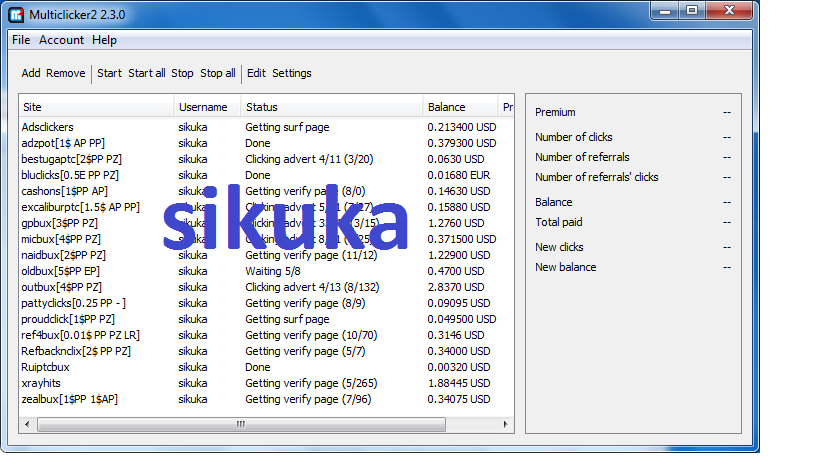The image size is (816, 460).
Task: Select the outbux[4$PP PZ] row
Action: coord(266,287)
